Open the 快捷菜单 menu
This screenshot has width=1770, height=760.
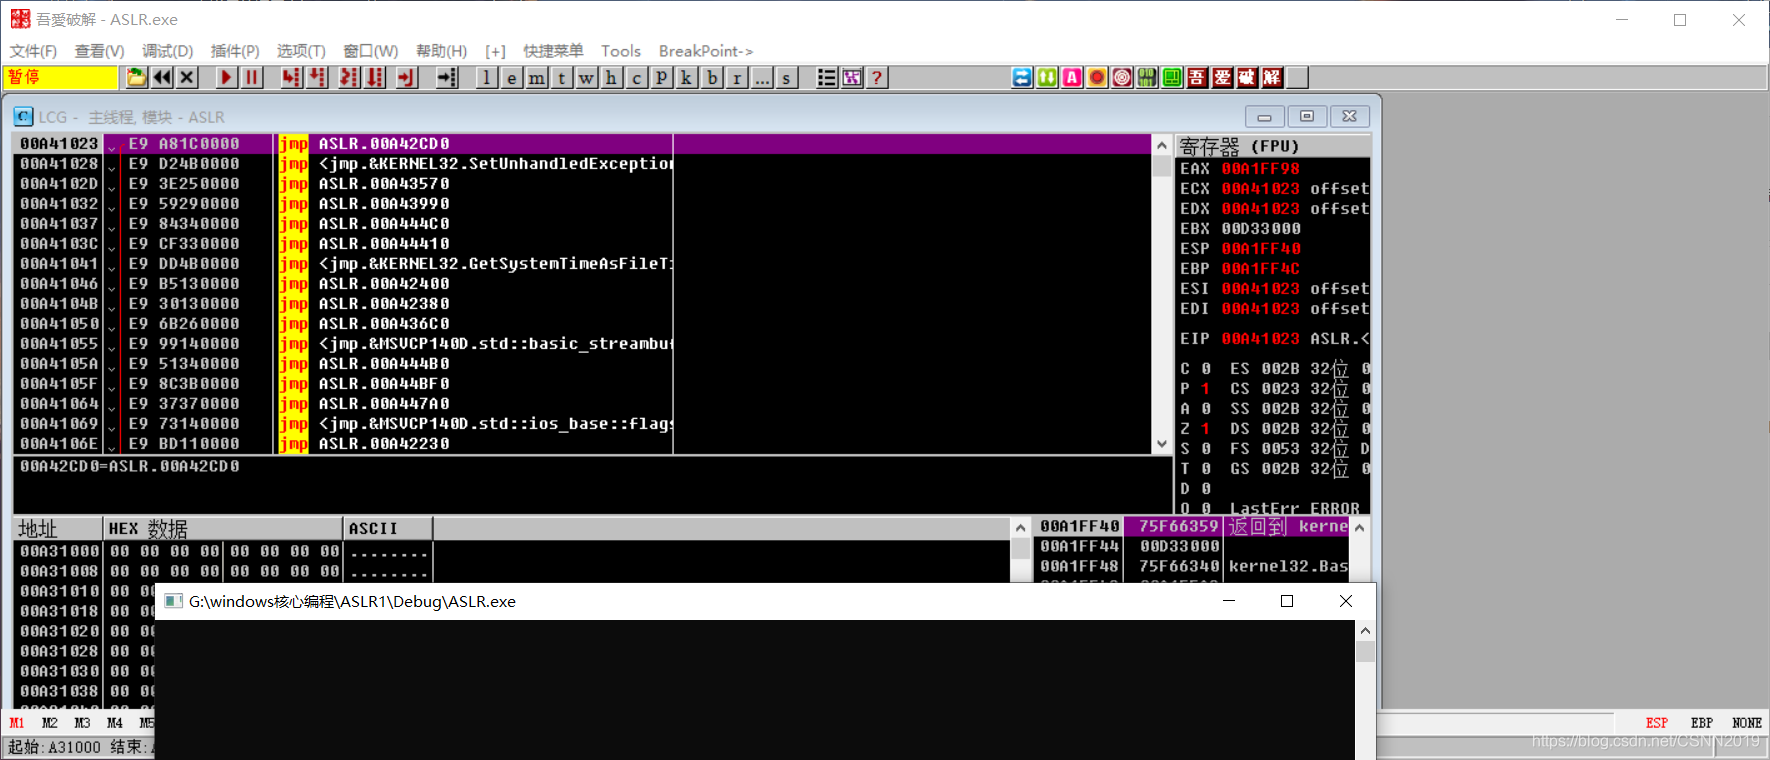click(x=553, y=51)
